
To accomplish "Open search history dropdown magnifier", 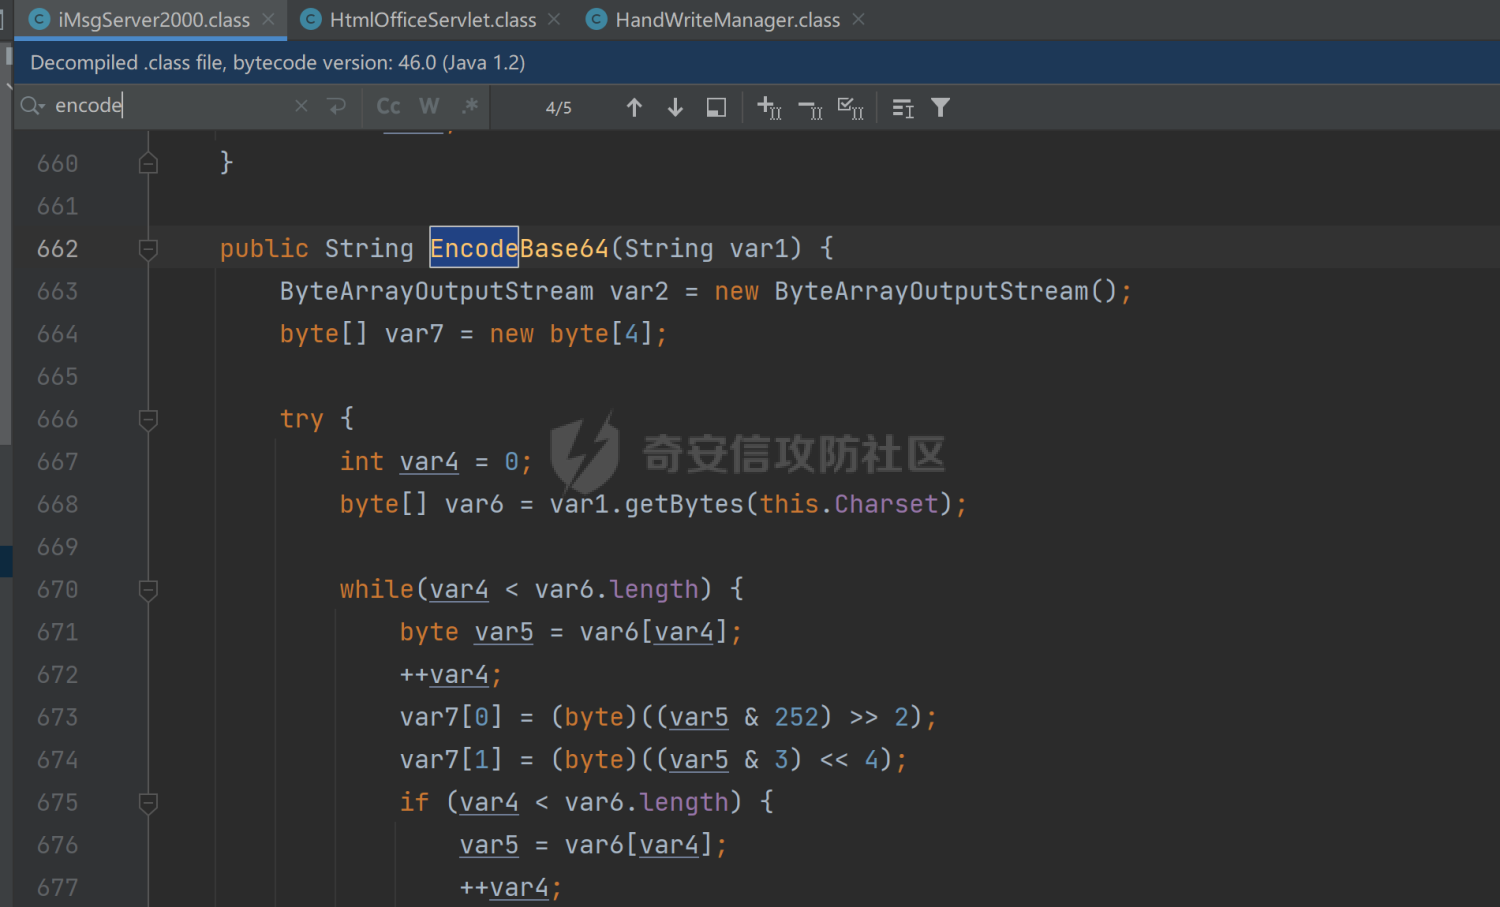I will pos(32,106).
